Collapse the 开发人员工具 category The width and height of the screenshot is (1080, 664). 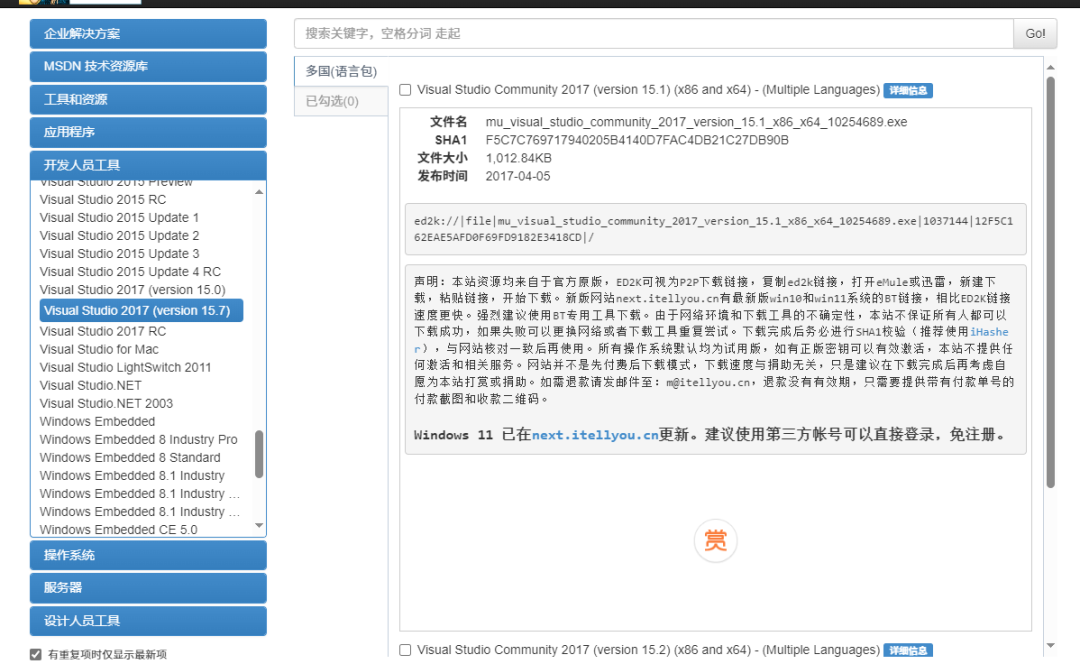(147, 165)
